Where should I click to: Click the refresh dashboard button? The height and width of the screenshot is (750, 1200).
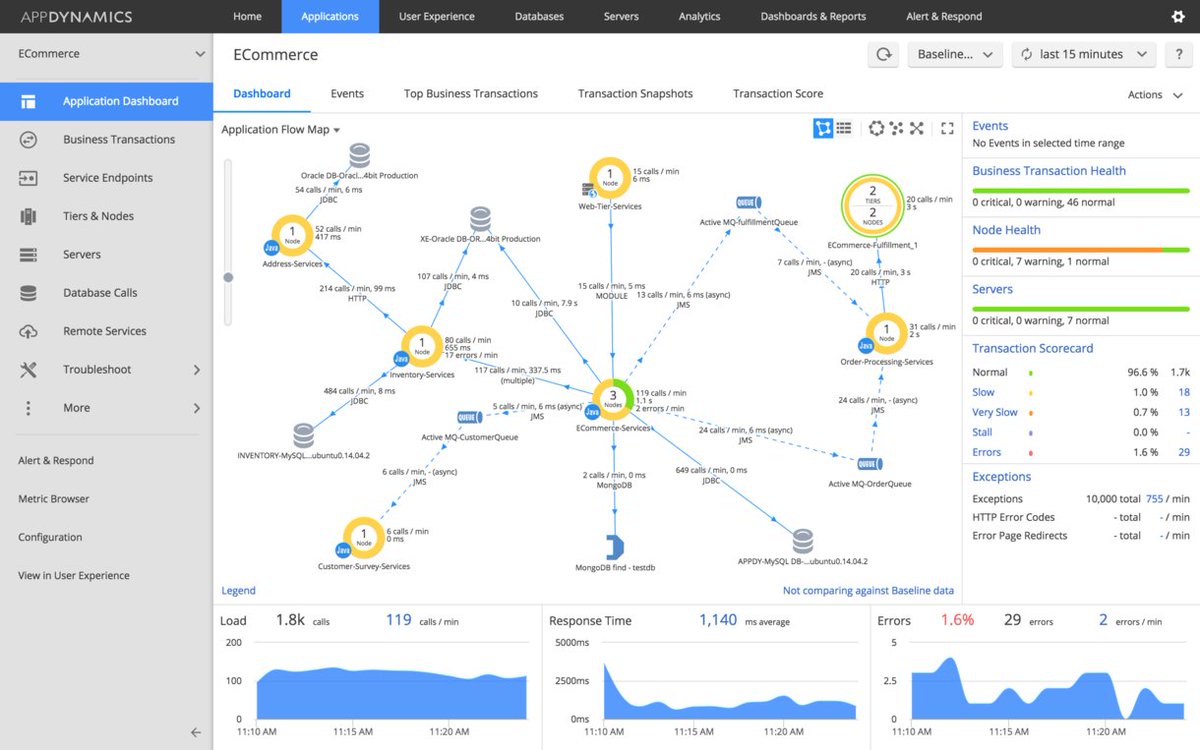pyautogui.click(x=884, y=54)
